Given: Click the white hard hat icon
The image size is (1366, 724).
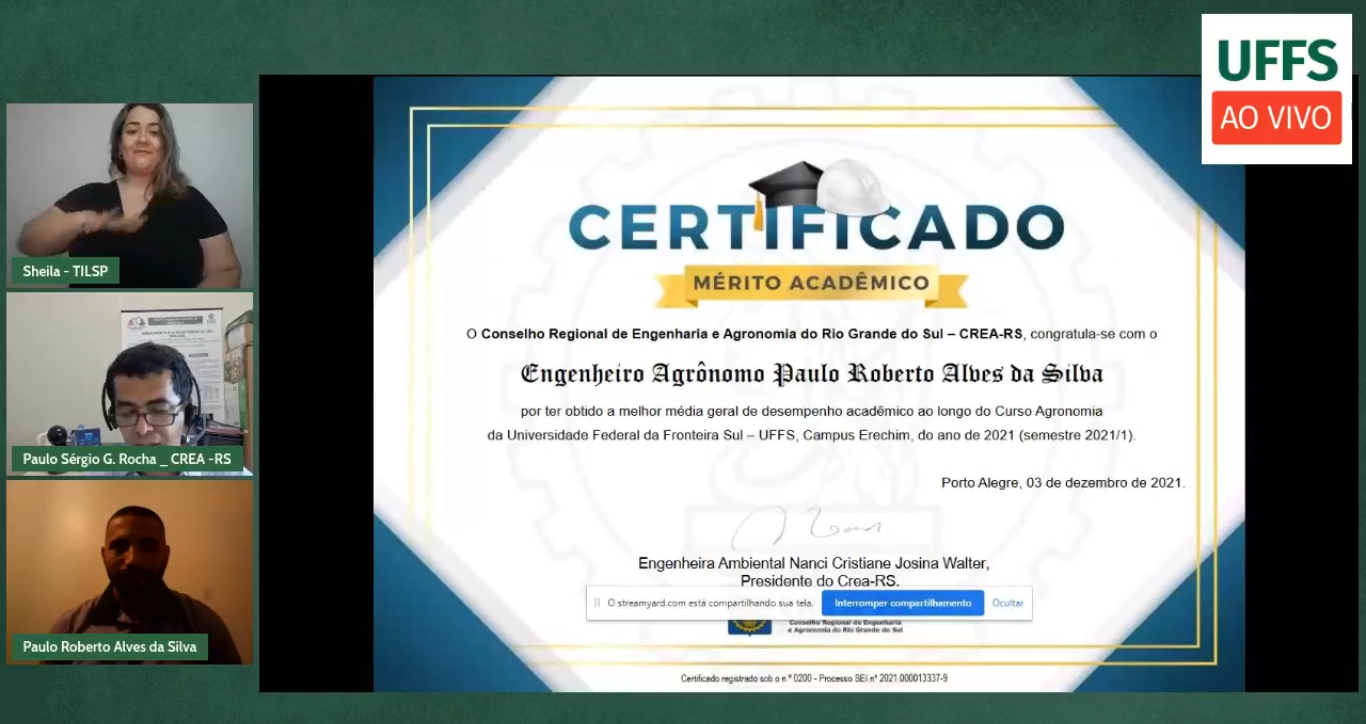Looking at the screenshot, I should pyautogui.click(x=851, y=187).
